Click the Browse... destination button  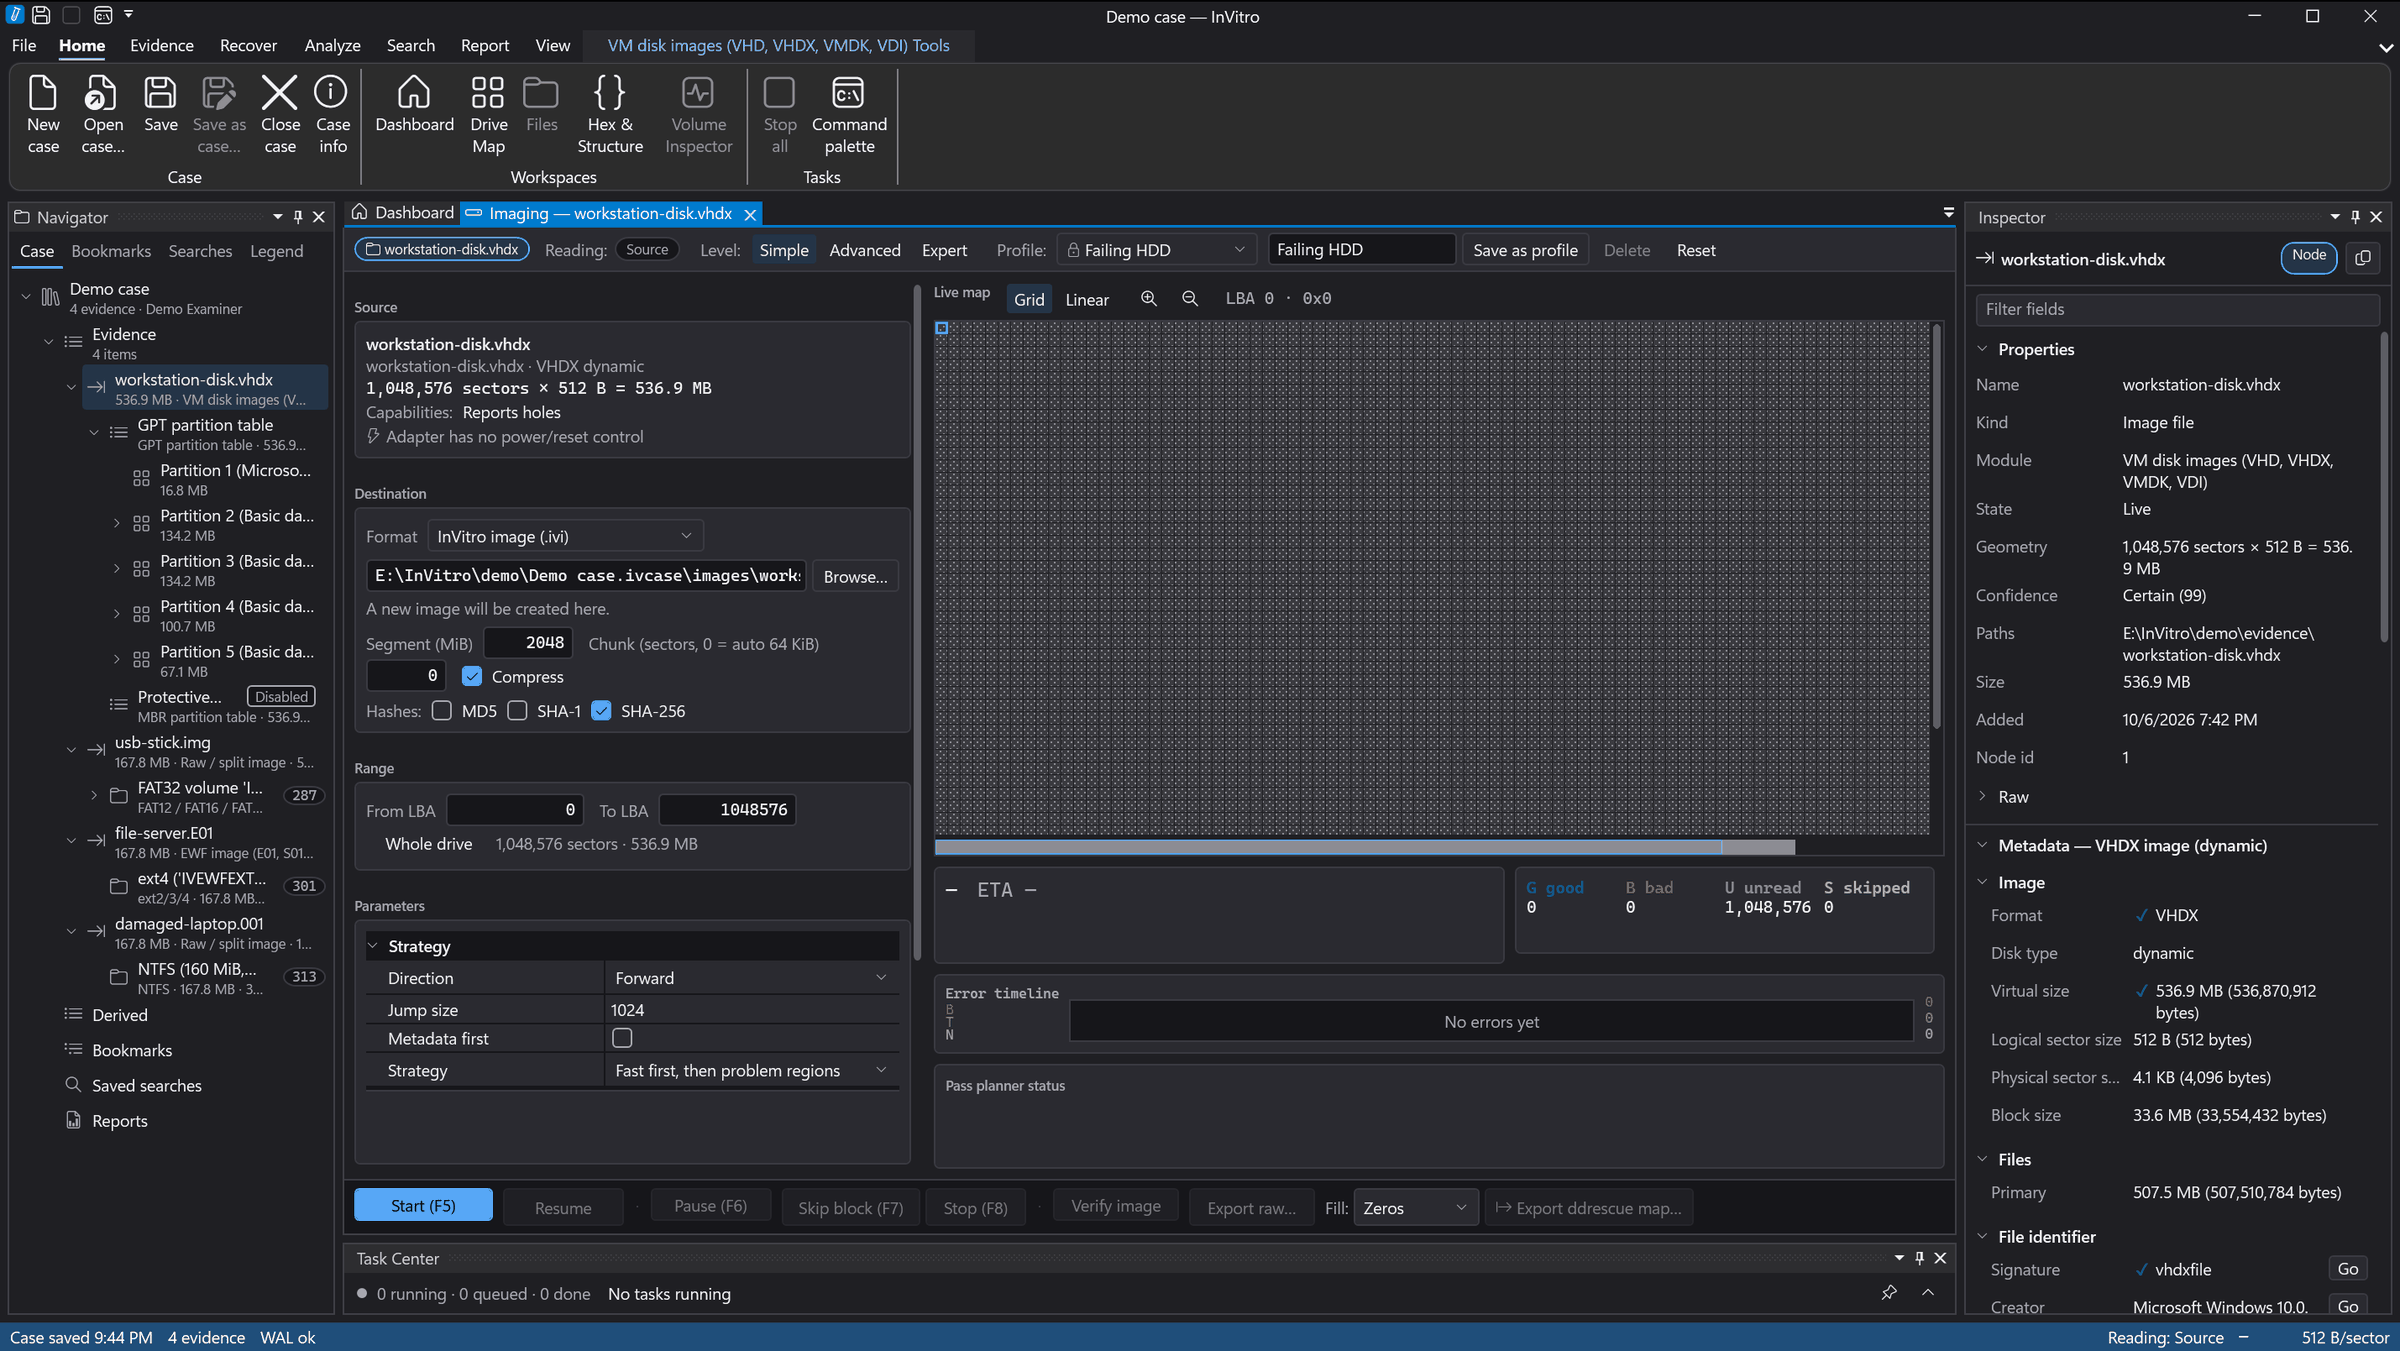(x=855, y=576)
